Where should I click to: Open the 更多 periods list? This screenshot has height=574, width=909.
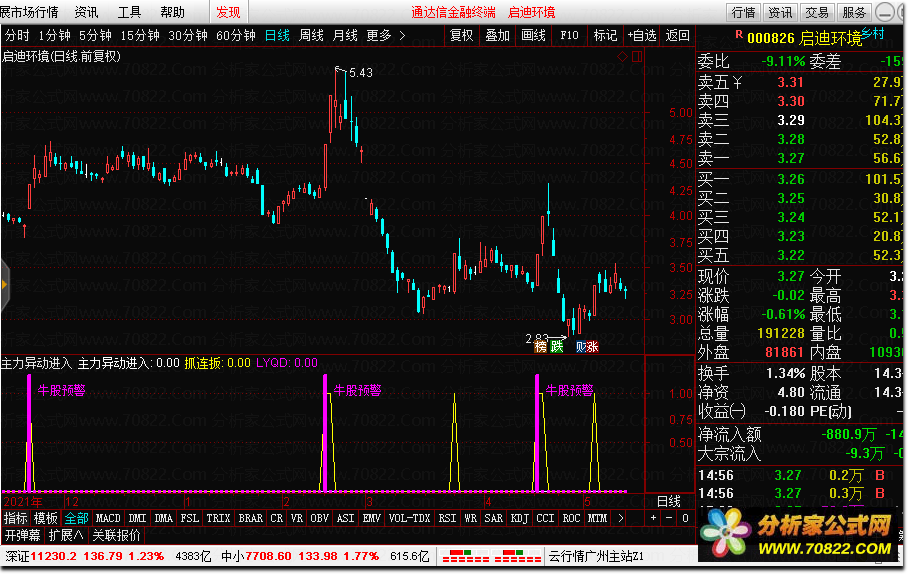pos(379,36)
